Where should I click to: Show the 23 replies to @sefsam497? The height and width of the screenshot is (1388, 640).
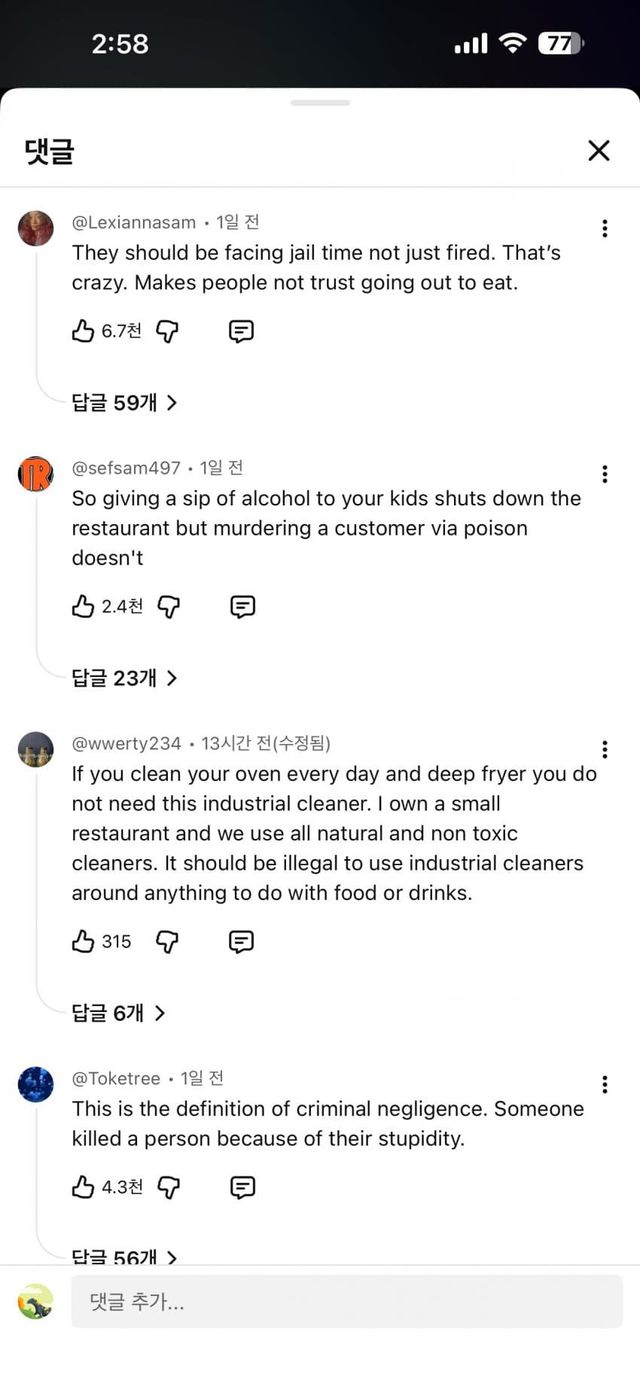coord(124,678)
